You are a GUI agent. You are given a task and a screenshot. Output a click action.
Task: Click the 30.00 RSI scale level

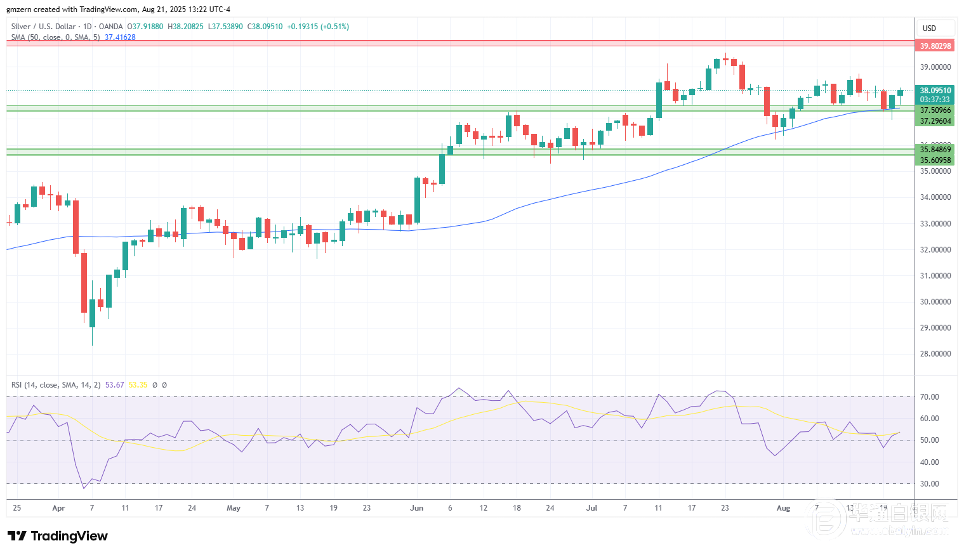[930, 484]
